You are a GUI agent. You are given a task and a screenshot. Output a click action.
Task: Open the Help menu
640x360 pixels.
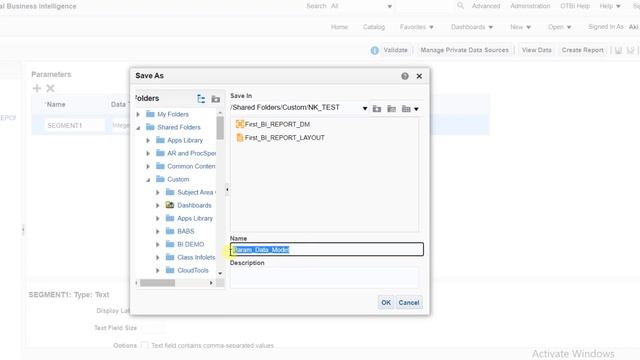(609, 6)
